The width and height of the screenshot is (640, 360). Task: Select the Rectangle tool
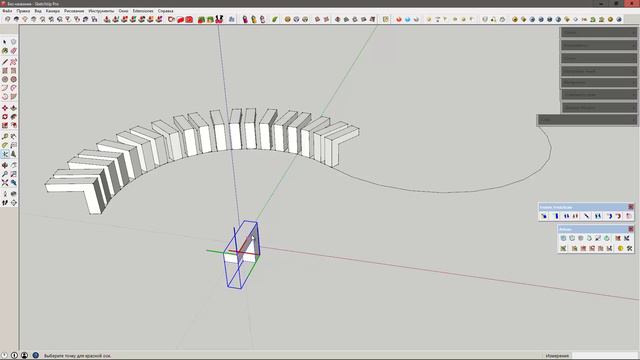point(5,71)
